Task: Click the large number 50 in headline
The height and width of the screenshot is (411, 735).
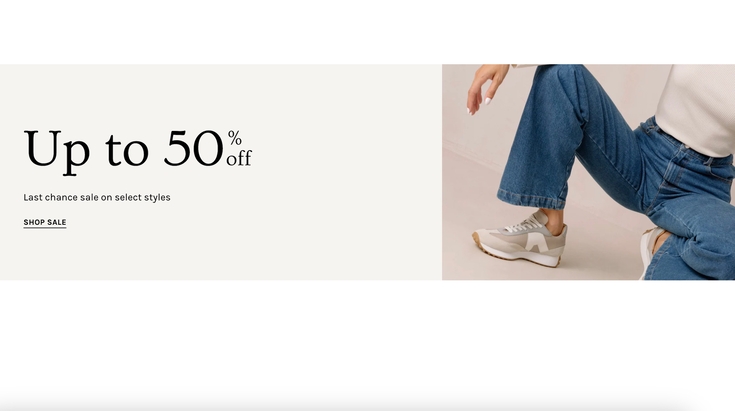Action: (194, 149)
